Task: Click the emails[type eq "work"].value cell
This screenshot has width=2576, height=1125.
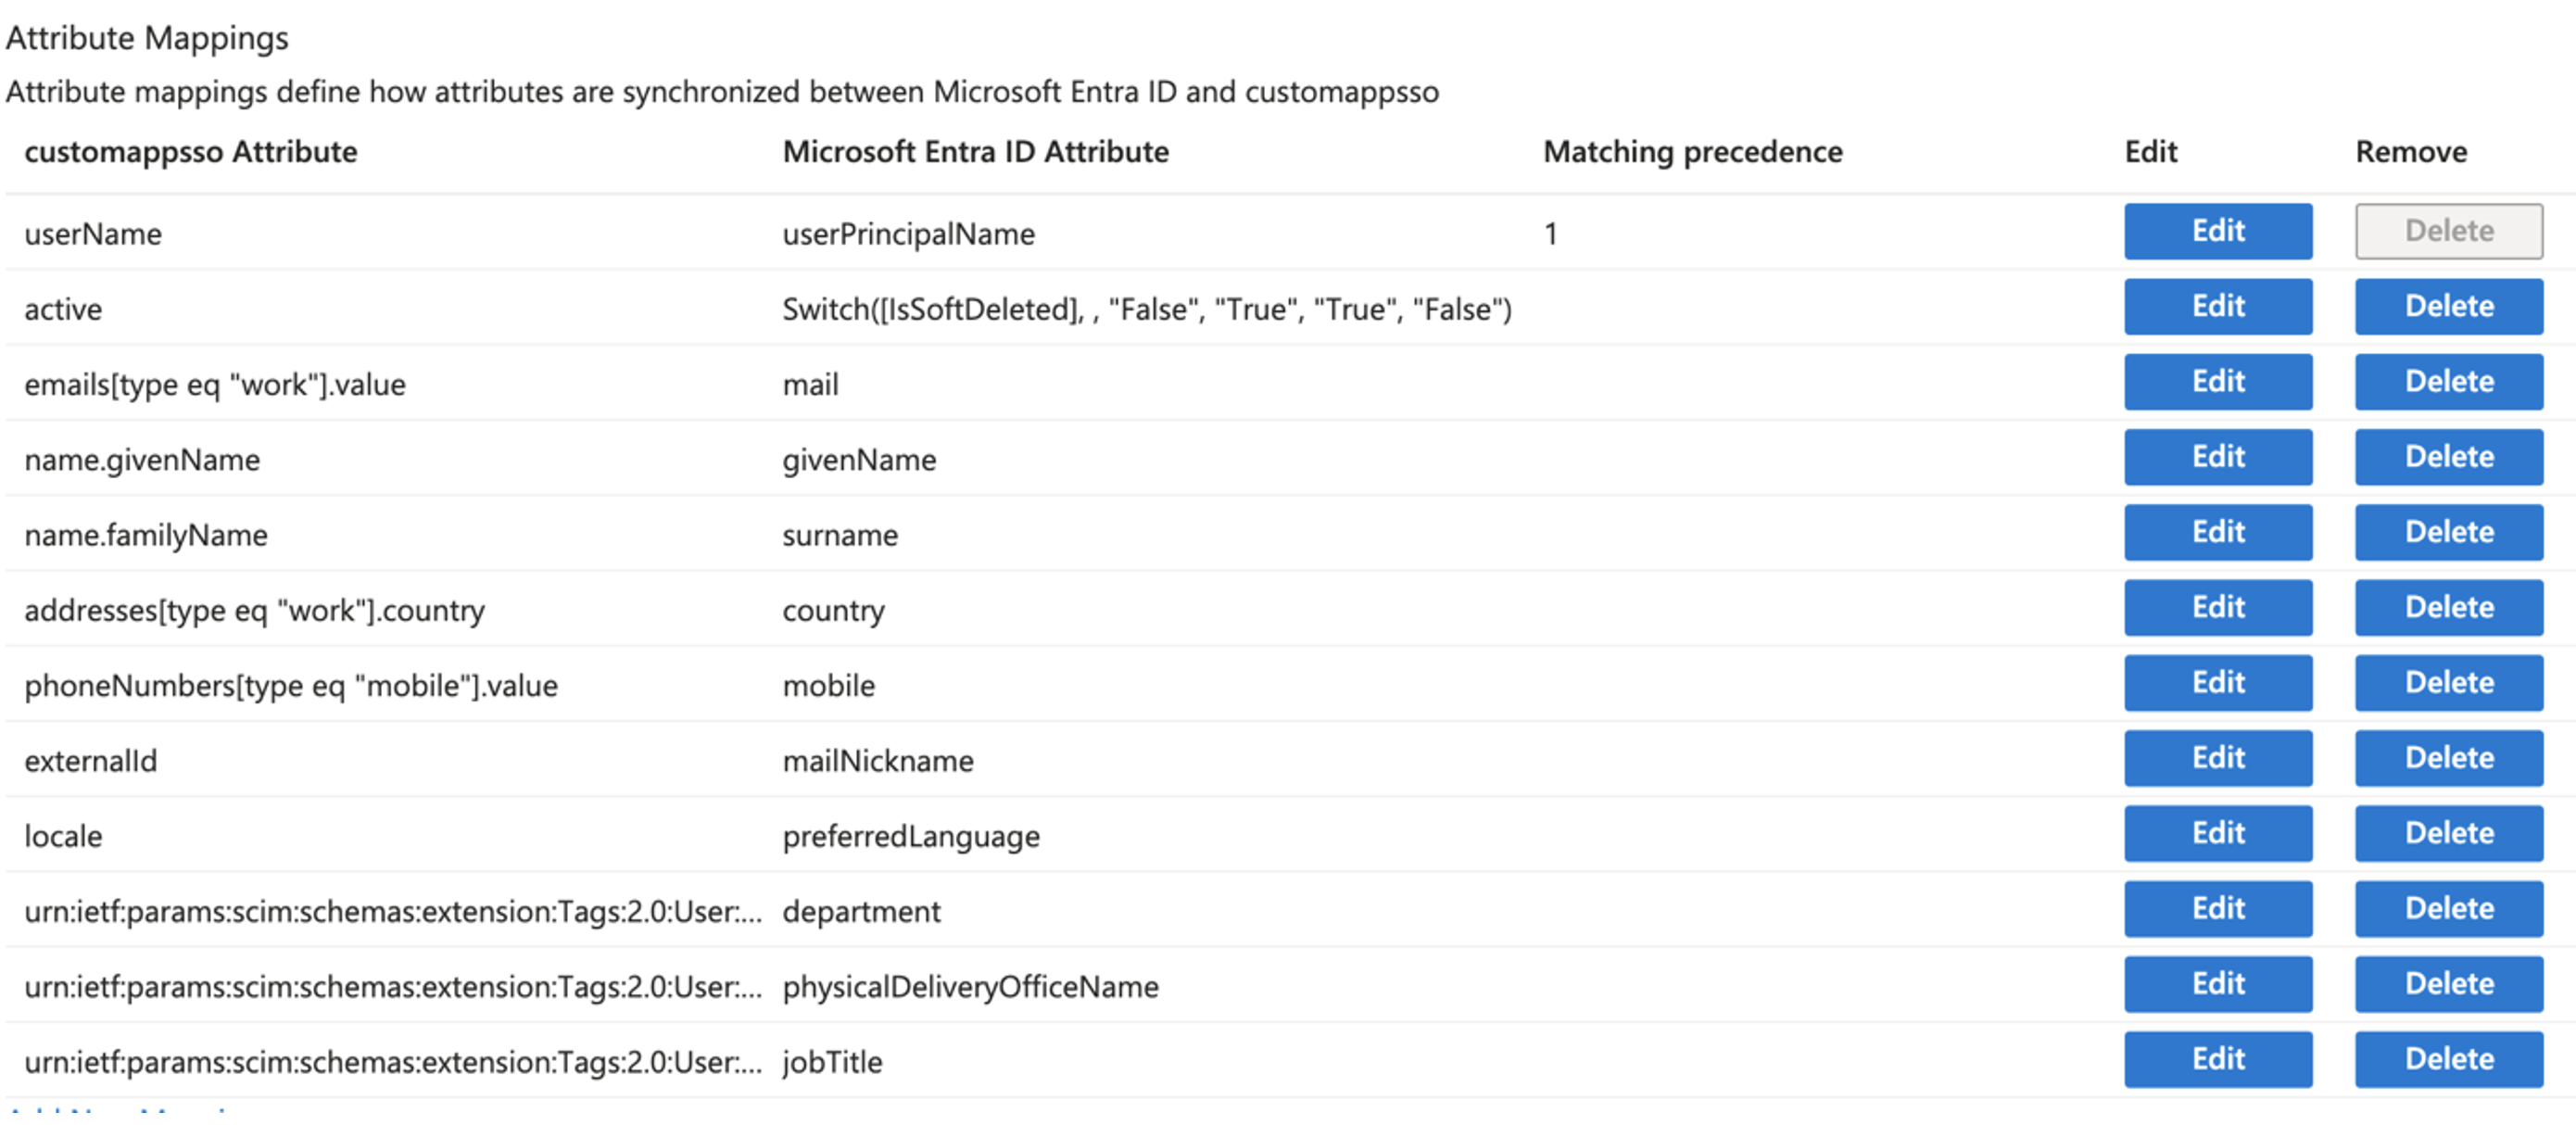Action: [215, 385]
